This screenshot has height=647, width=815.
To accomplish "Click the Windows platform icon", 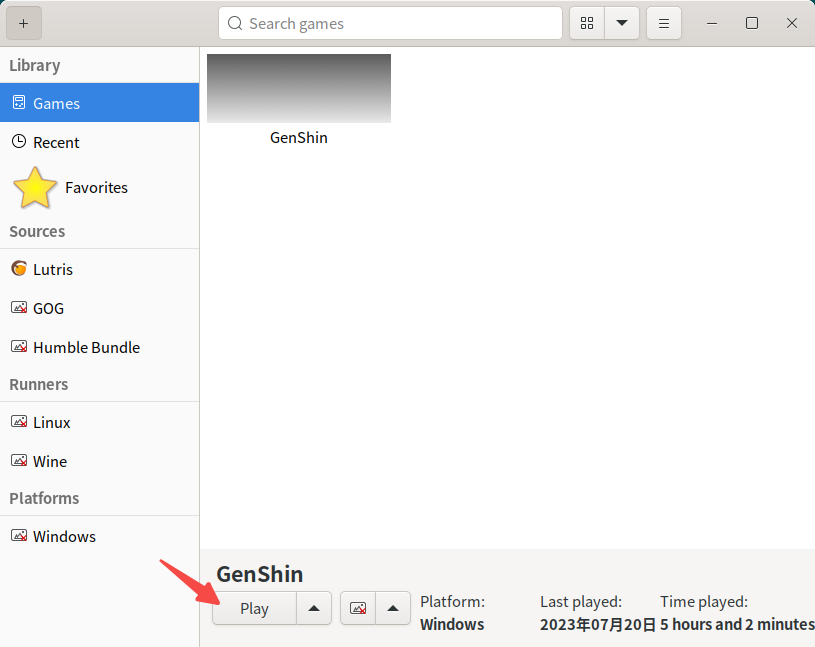I will coord(19,535).
